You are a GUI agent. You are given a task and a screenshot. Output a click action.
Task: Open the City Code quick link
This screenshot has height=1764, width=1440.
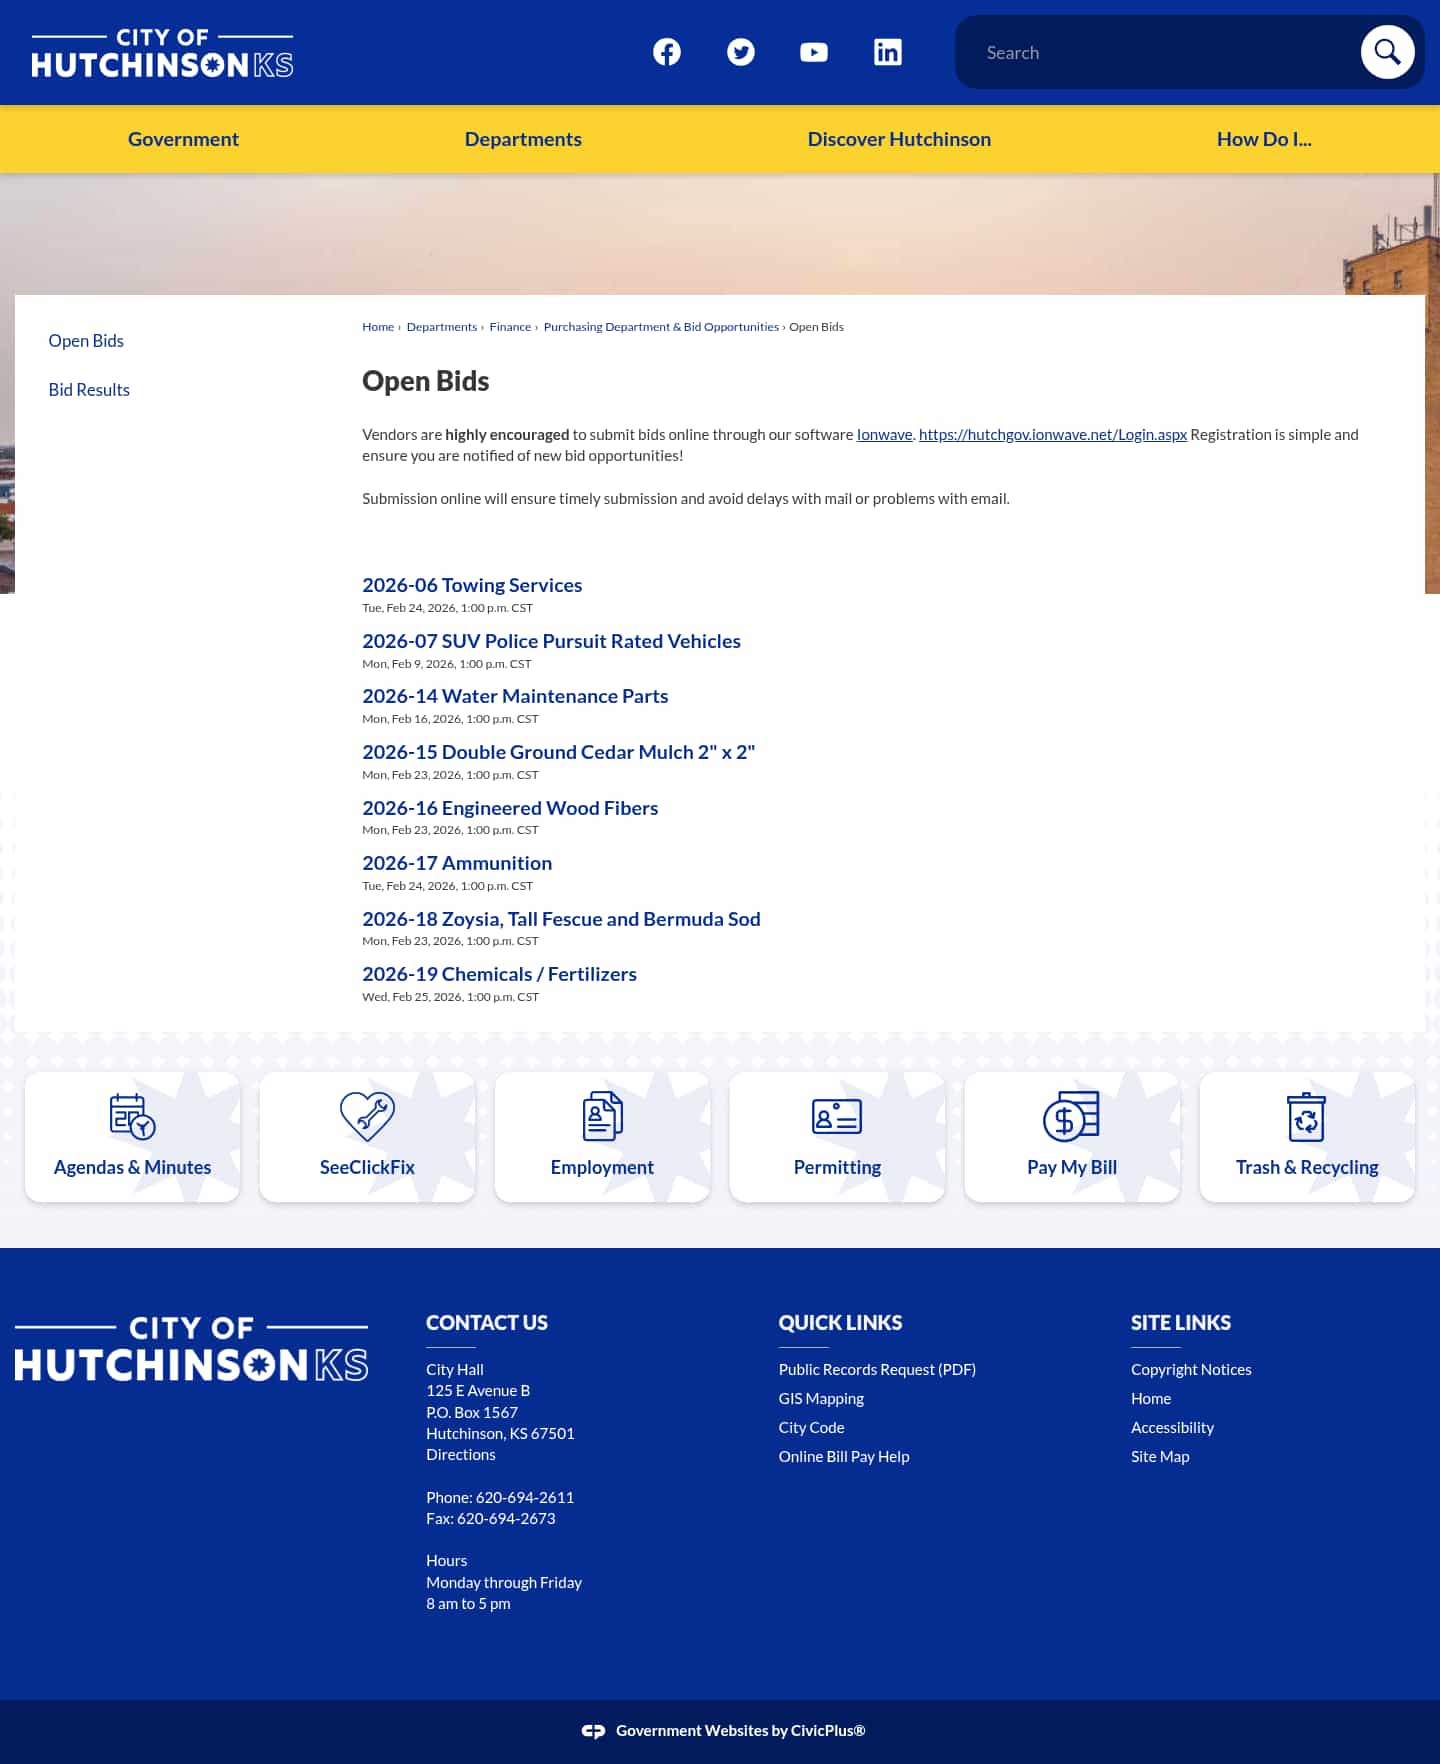(811, 1428)
